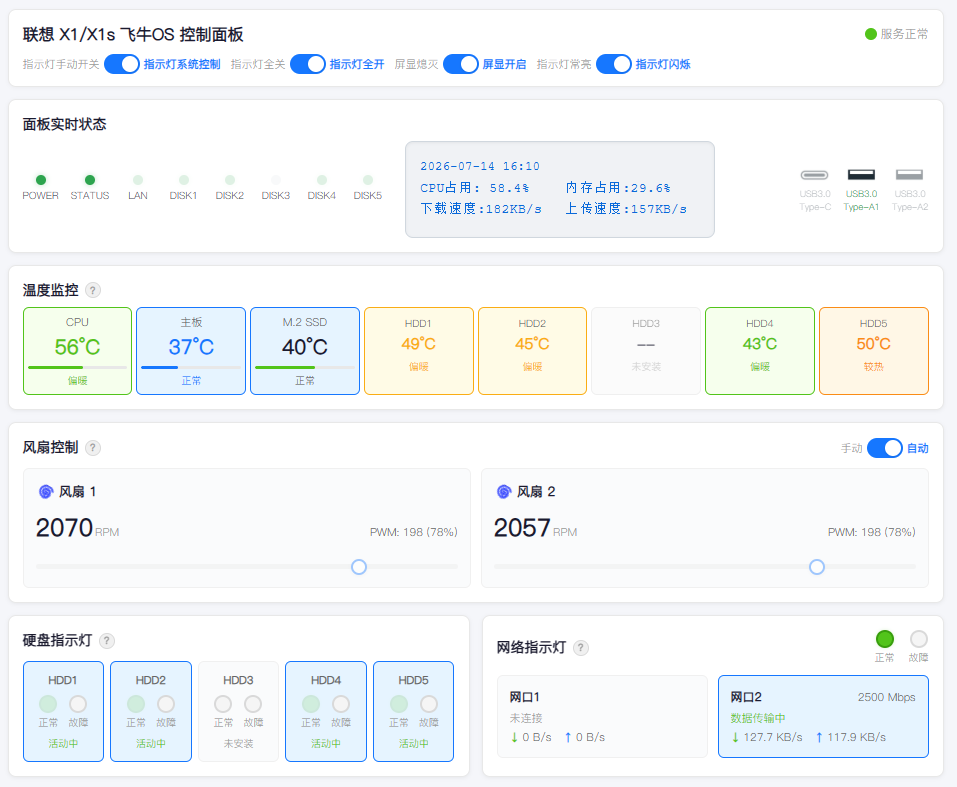The image size is (957, 787).
Task: Open the disk indicator help icon
Action: tap(107, 640)
